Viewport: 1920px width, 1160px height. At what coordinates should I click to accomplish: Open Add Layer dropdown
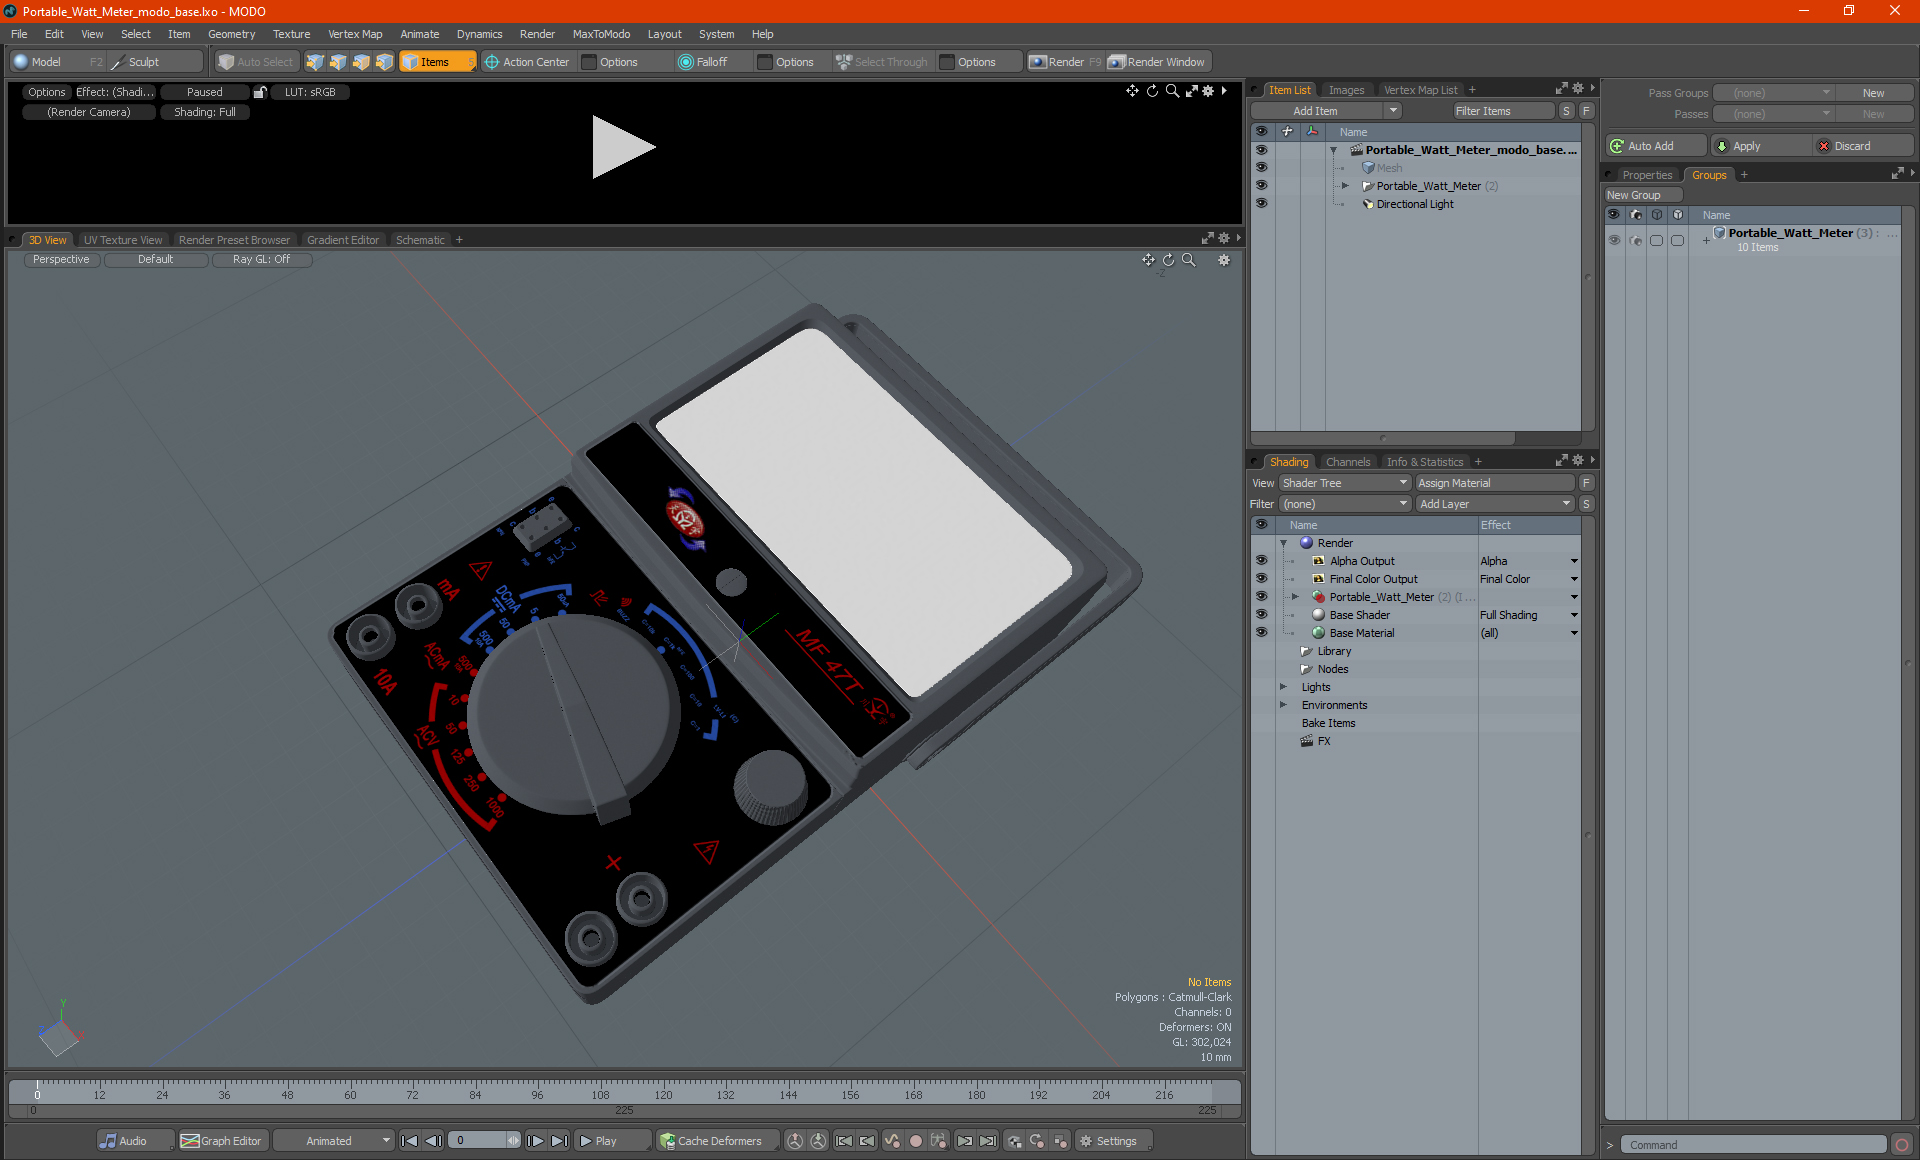1495,504
